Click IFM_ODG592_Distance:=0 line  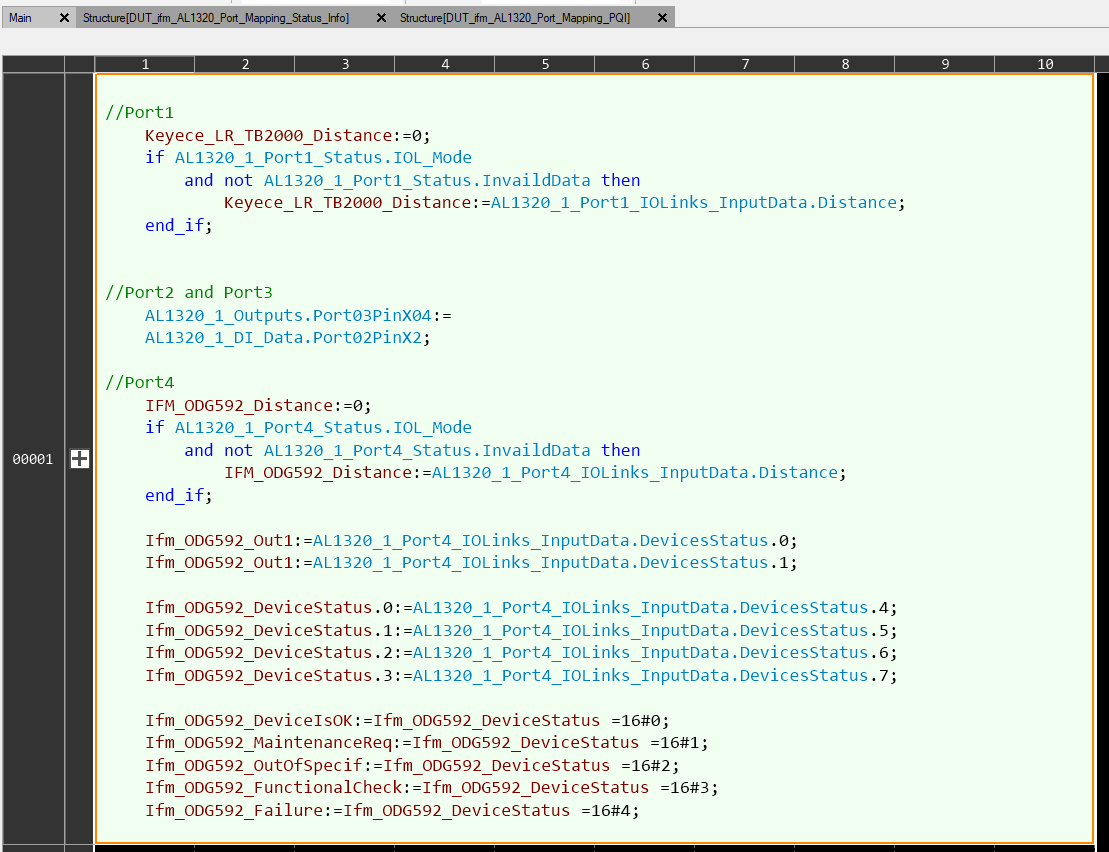258,405
